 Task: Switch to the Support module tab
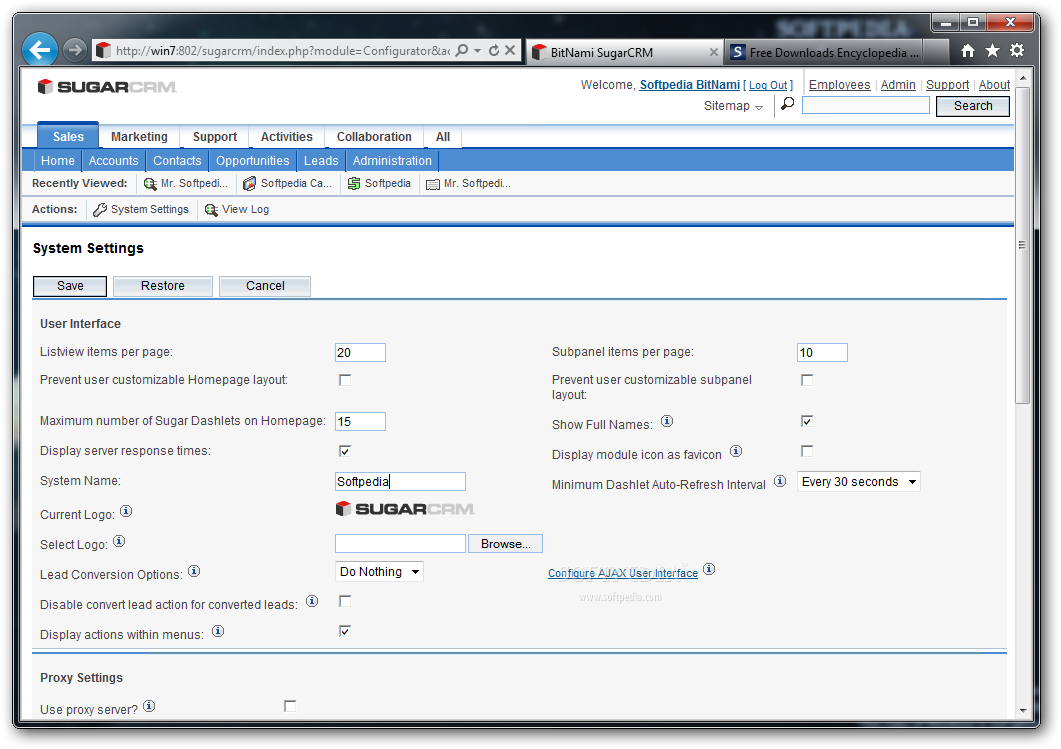point(215,137)
